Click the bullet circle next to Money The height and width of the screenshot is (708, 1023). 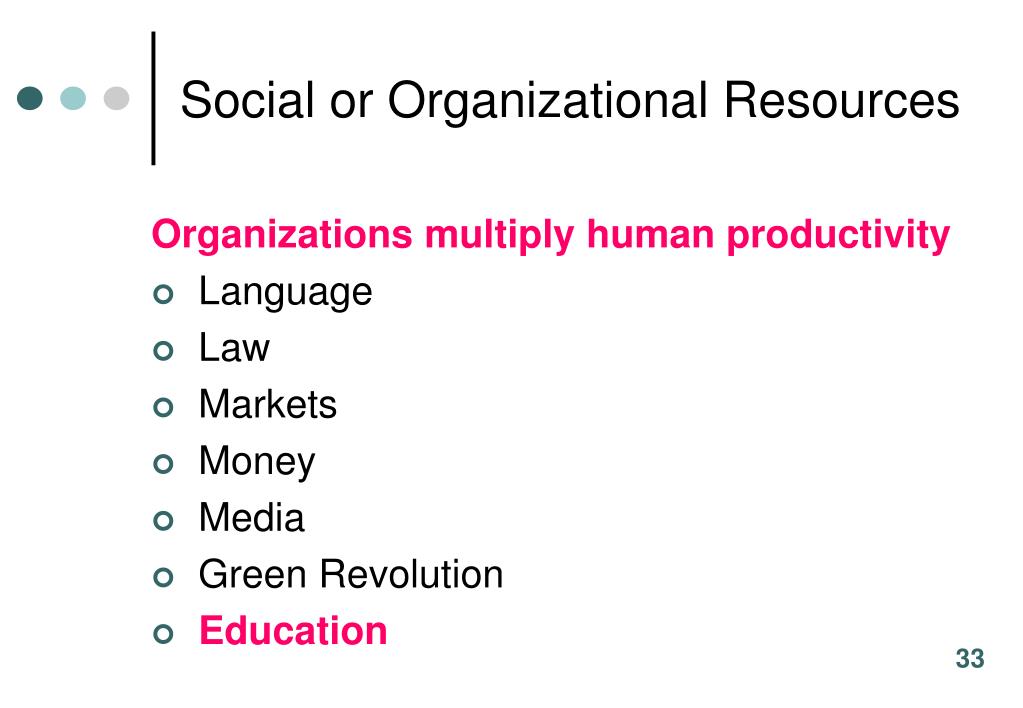tap(164, 465)
